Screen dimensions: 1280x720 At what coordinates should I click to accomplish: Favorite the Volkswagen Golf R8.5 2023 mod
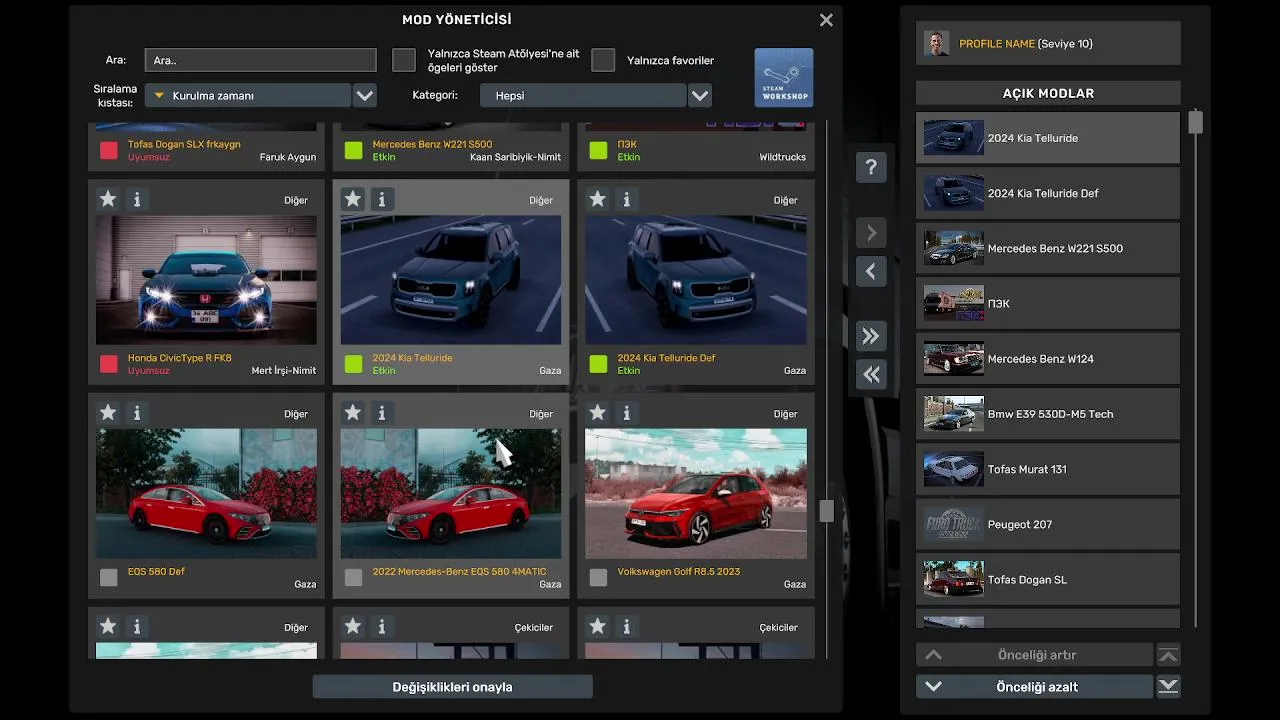click(598, 412)
